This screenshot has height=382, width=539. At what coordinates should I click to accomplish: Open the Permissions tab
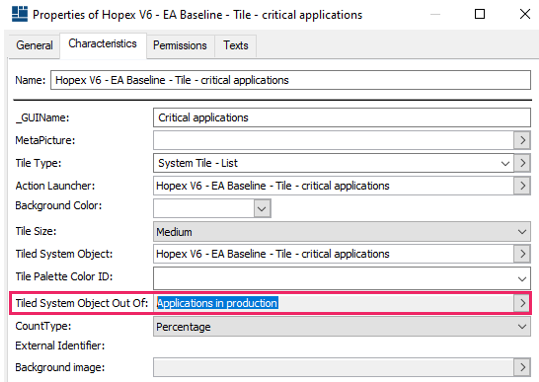coord(180,45)
